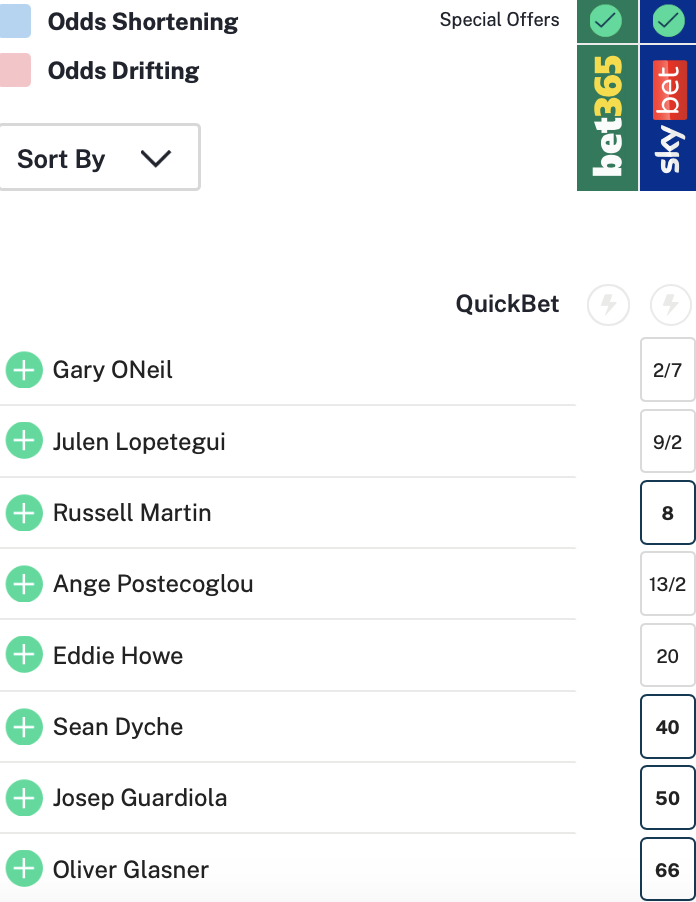696x902 pixels.
Task: Toggle the Sky Bet QuickBet lightning icon
Action: point(670,304)
